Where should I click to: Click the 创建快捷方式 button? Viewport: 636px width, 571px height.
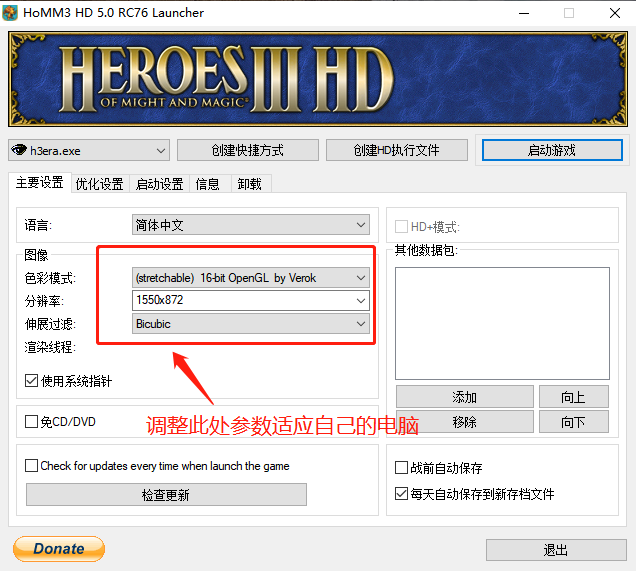[x=247, y=150]
